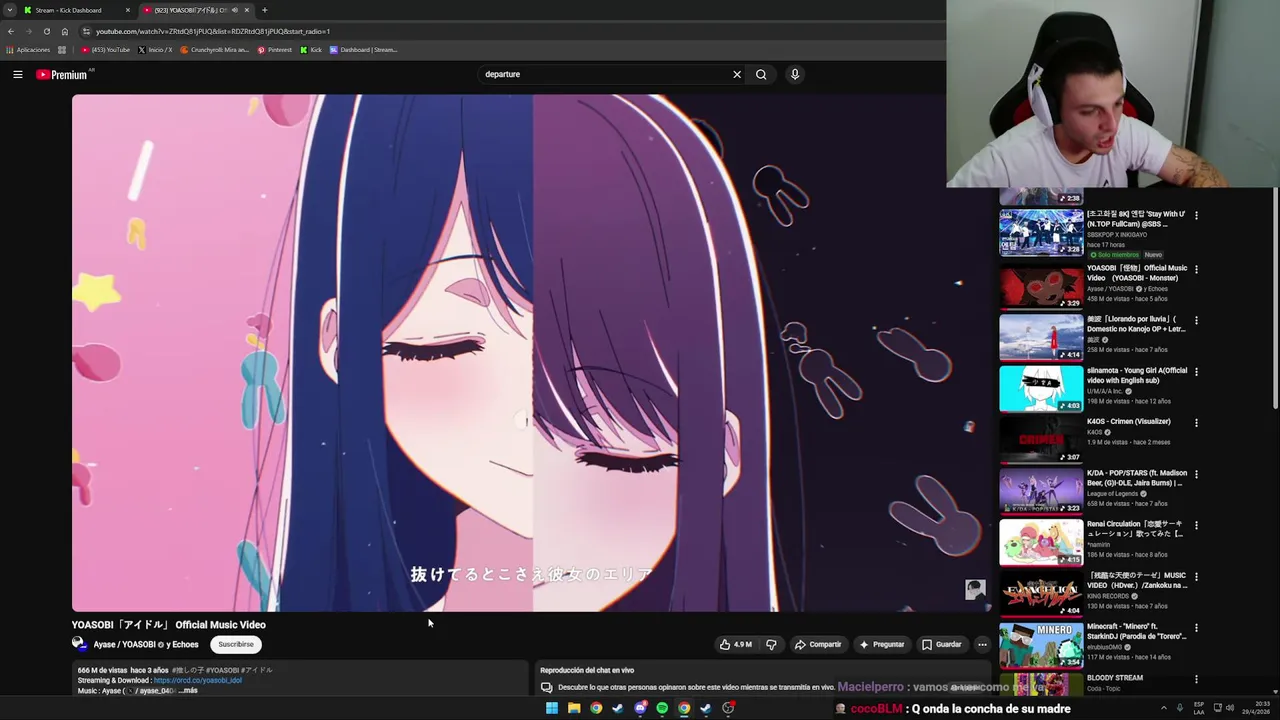Image resolution: width=1280 pixels, height=720 pixels.
Task: Share the video via Compartir
Action: coord(818,645)
